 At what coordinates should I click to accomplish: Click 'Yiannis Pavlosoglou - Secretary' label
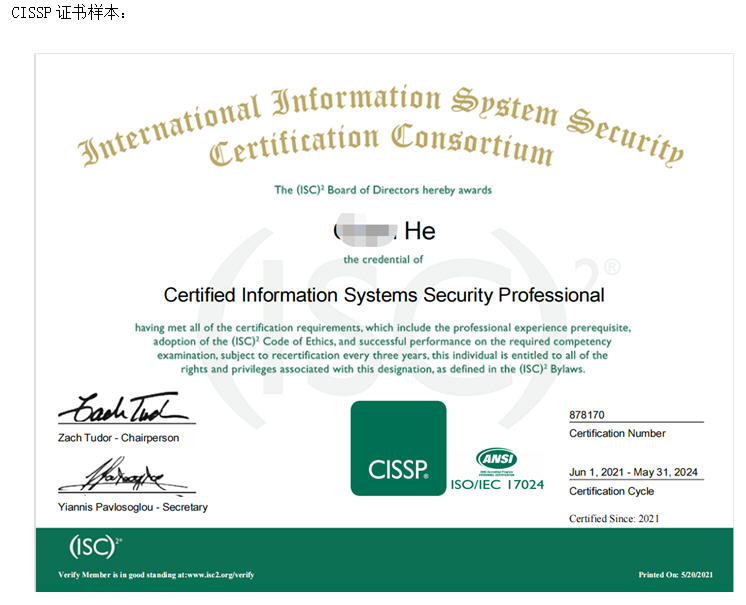(133, 507)
